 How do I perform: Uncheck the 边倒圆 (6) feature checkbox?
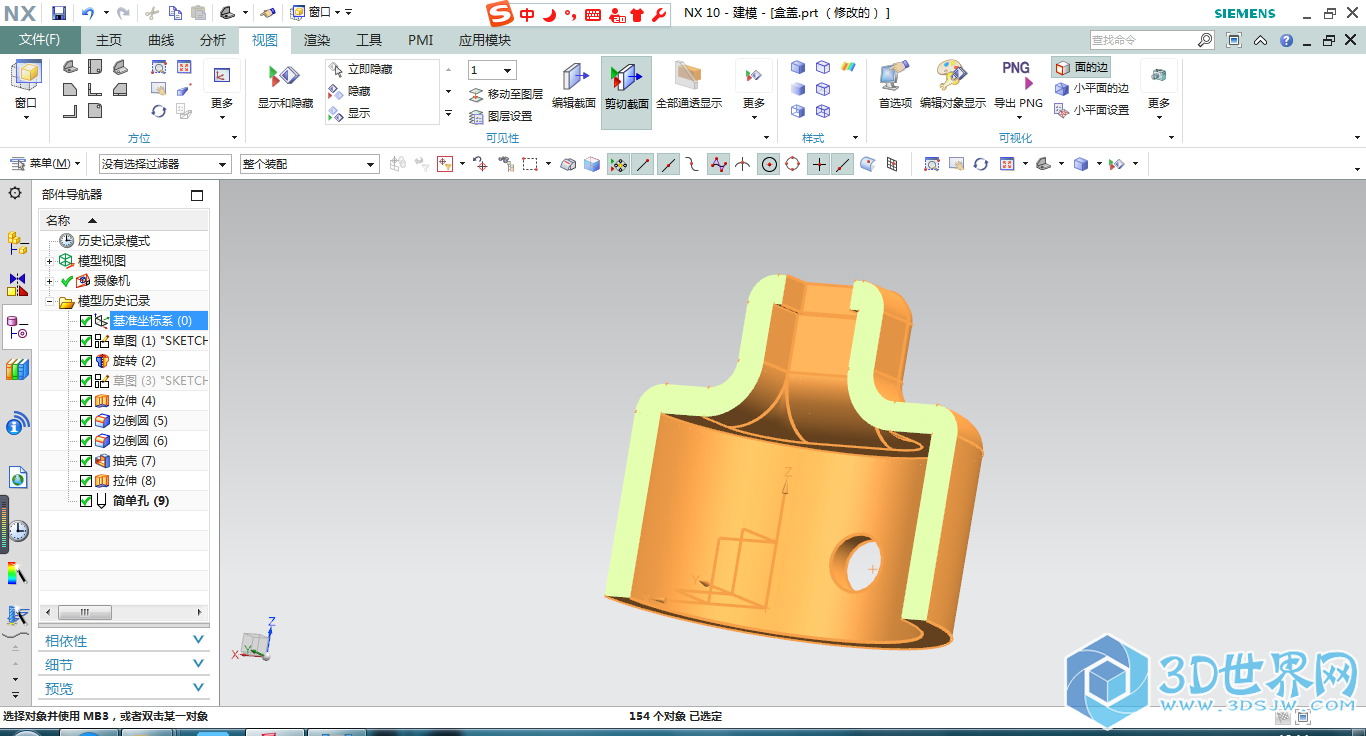(85, 441)
